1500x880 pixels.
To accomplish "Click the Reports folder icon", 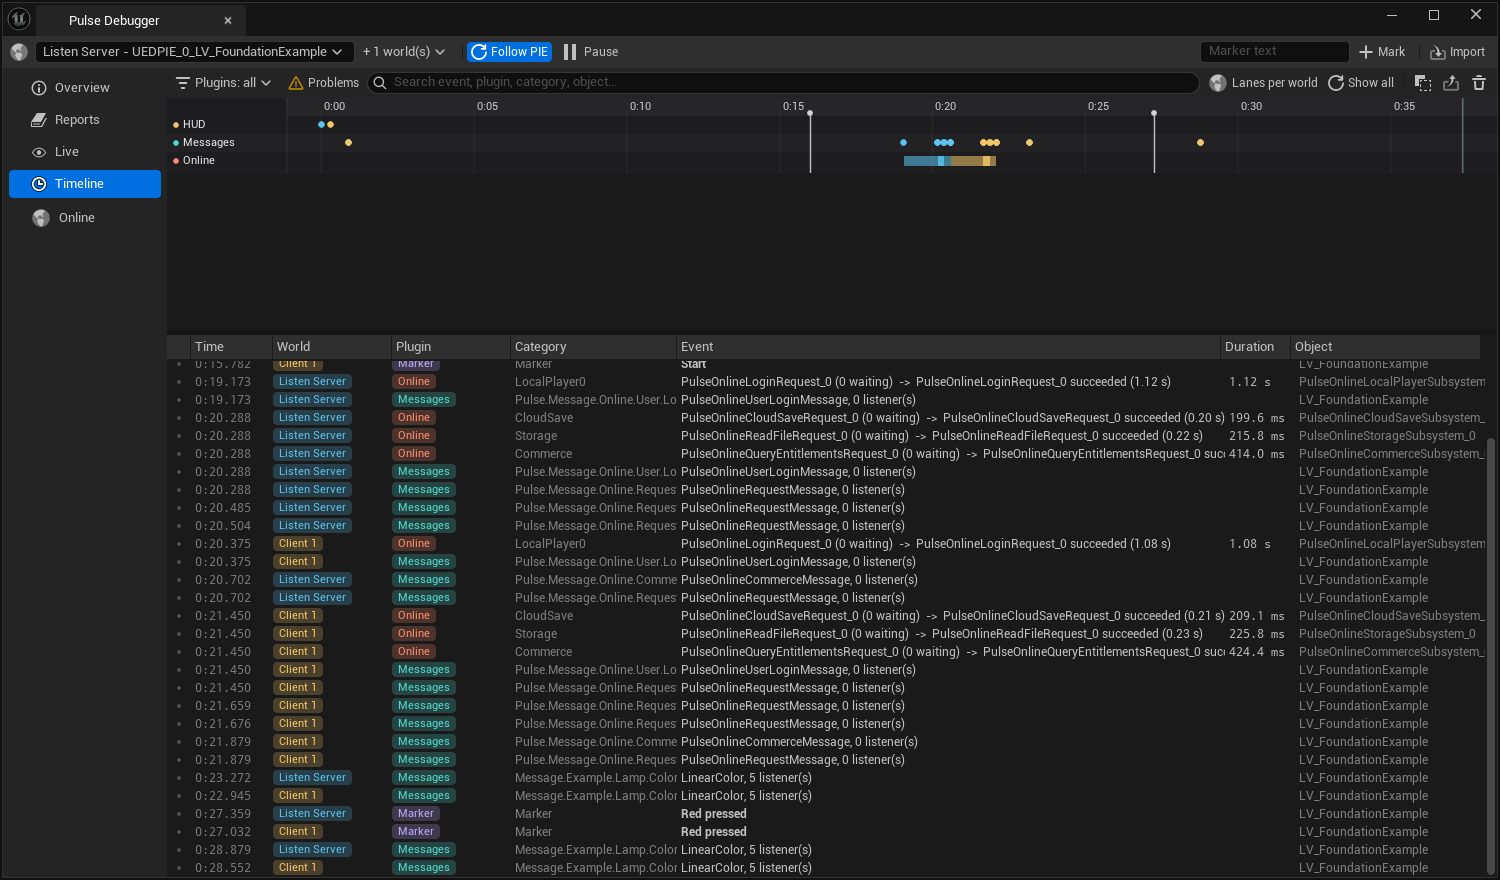I will 39,120.
